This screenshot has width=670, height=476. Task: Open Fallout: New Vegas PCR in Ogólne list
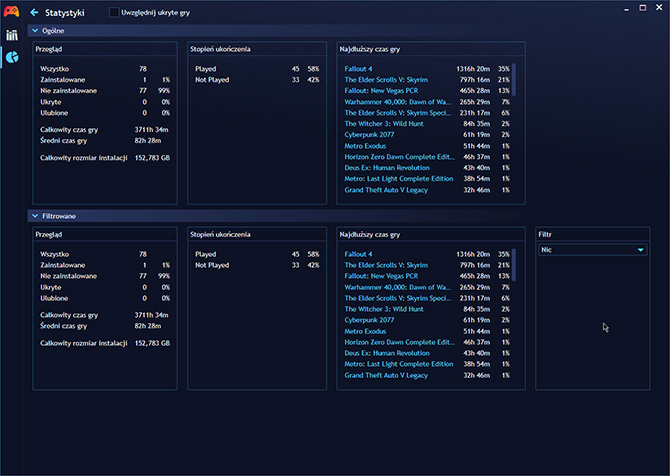(381, 91)
